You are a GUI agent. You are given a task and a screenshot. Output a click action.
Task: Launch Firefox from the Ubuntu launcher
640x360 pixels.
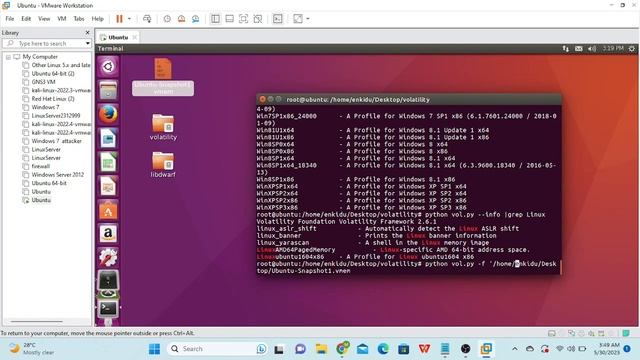[x=108, y=114]
